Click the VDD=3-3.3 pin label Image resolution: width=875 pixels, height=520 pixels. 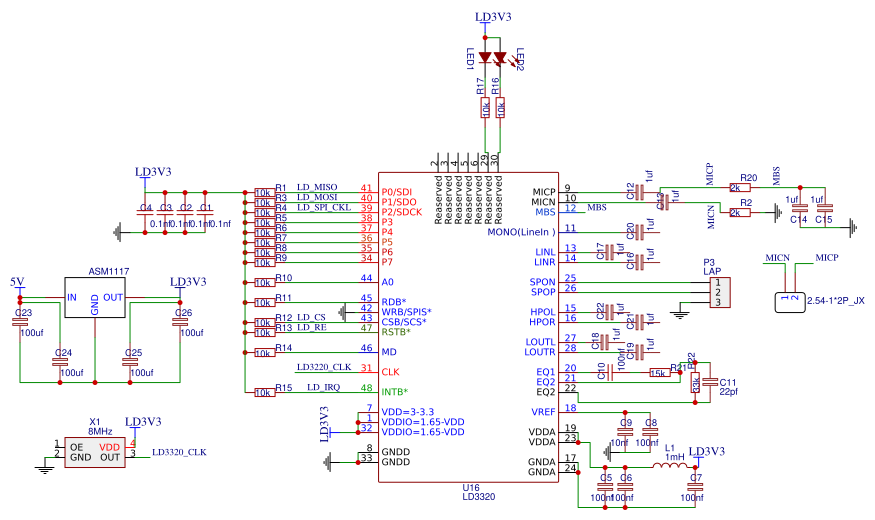[408, 412]
